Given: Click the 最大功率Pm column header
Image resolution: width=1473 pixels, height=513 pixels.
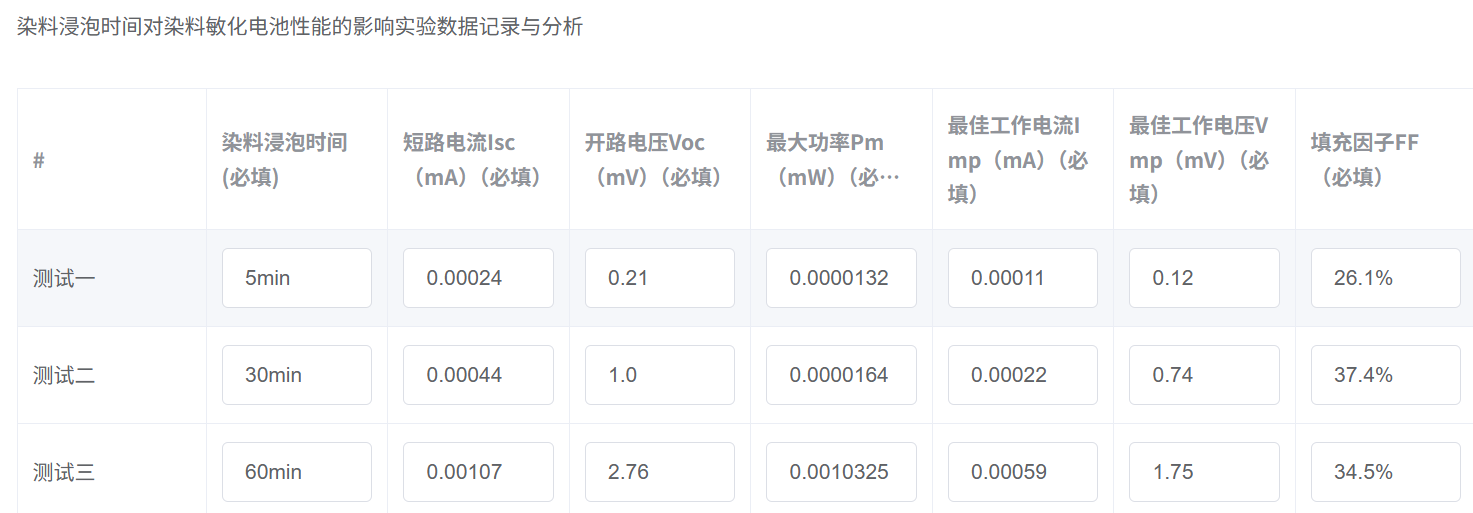Looking at the screenshot, I should 832,159.
